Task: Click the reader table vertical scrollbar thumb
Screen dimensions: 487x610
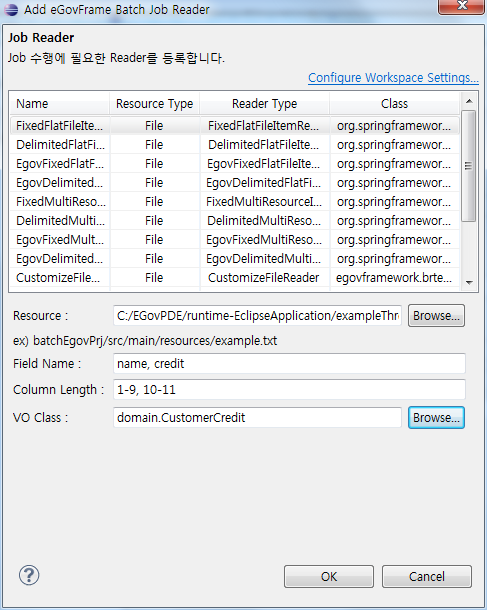Action: coord(469,166)
